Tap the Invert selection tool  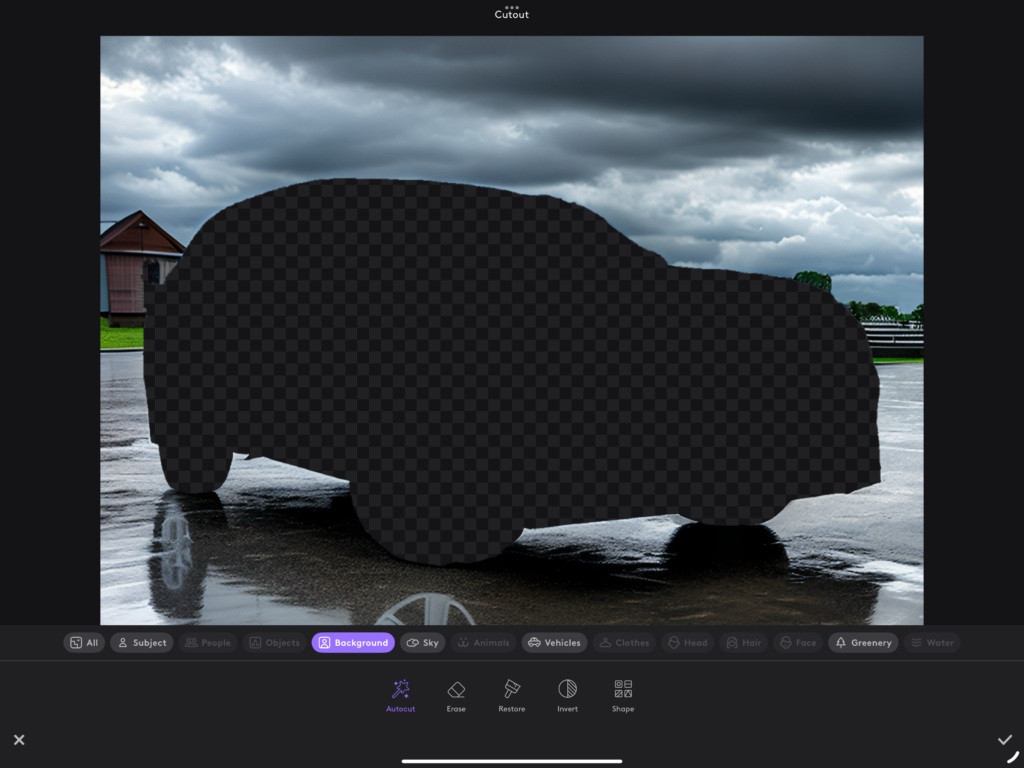pos(567,695)
